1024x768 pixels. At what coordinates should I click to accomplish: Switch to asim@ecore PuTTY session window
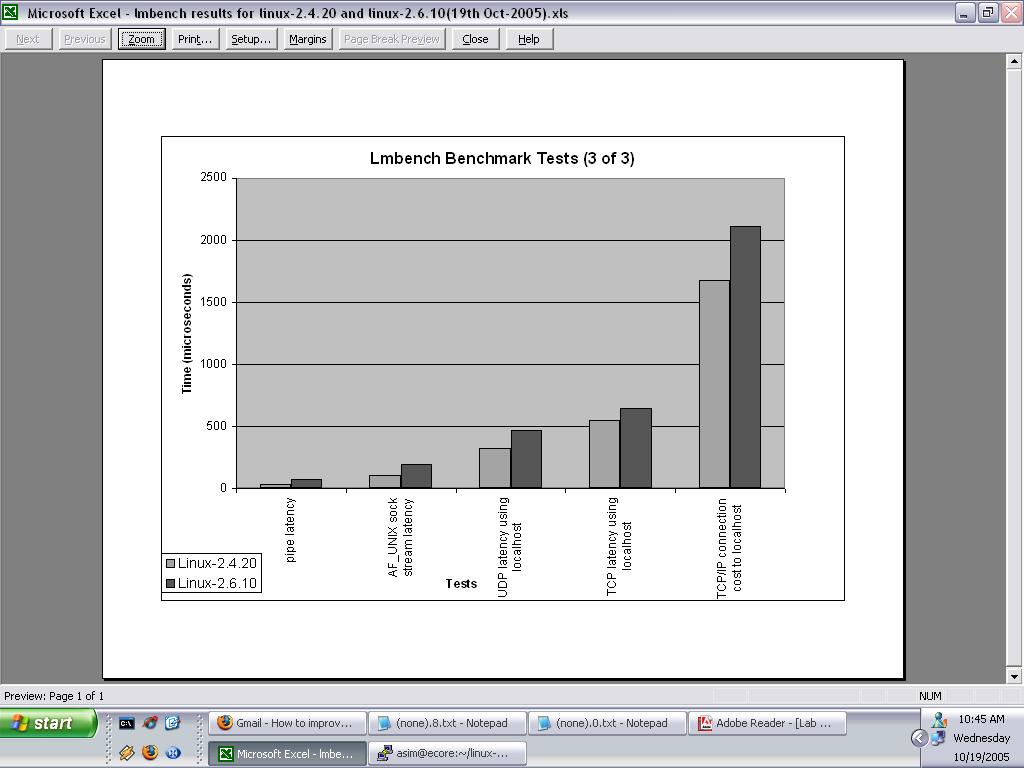click(x=447, y=753)
